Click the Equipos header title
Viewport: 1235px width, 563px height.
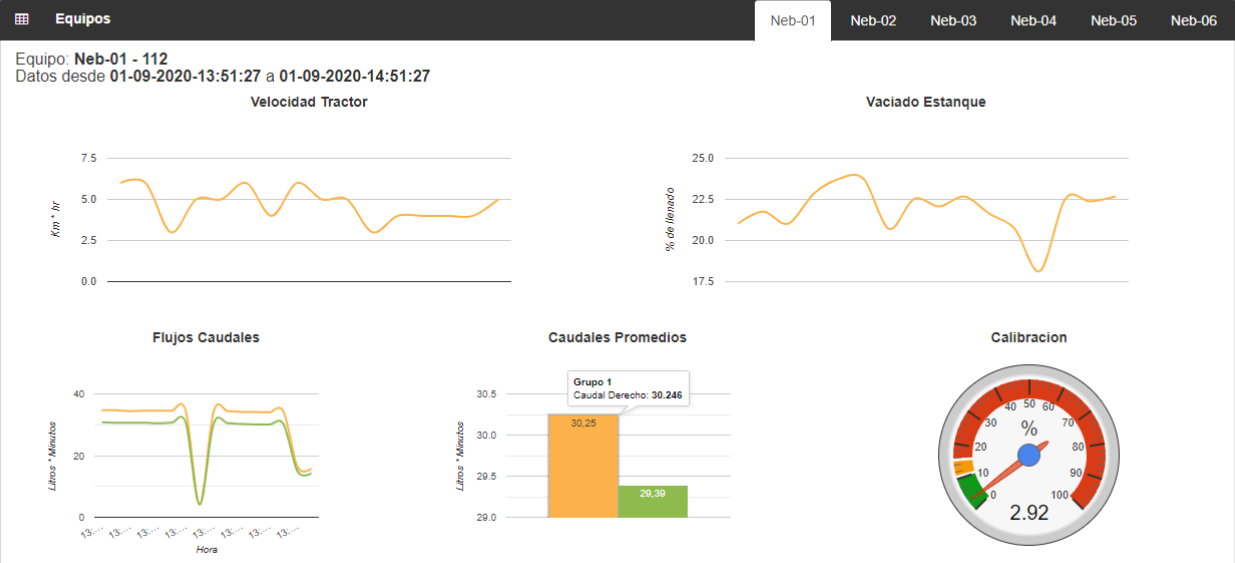pos(83,19)
